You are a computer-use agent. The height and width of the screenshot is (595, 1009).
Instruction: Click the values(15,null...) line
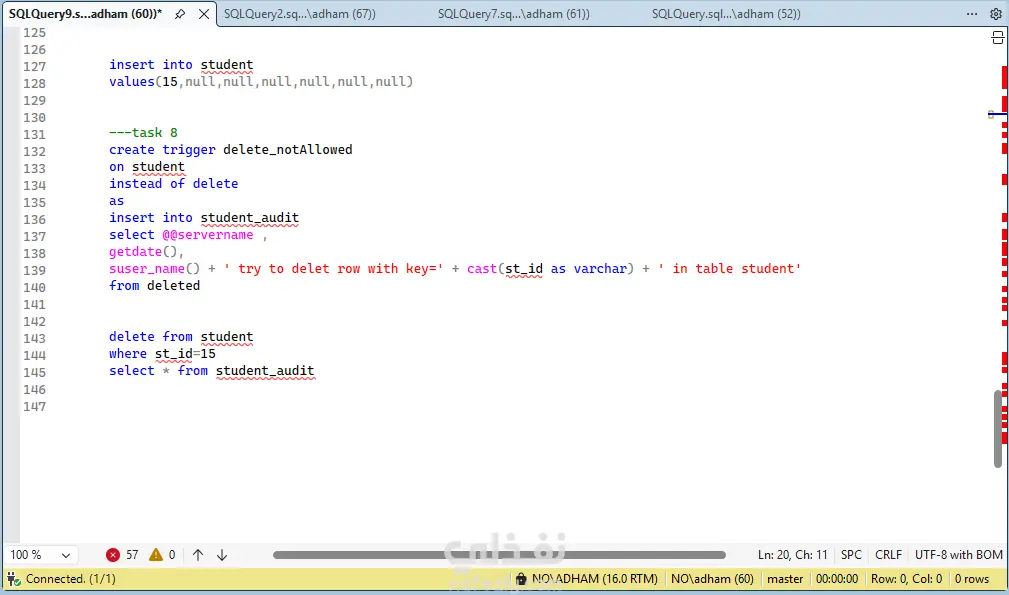[x=261, y=82]
